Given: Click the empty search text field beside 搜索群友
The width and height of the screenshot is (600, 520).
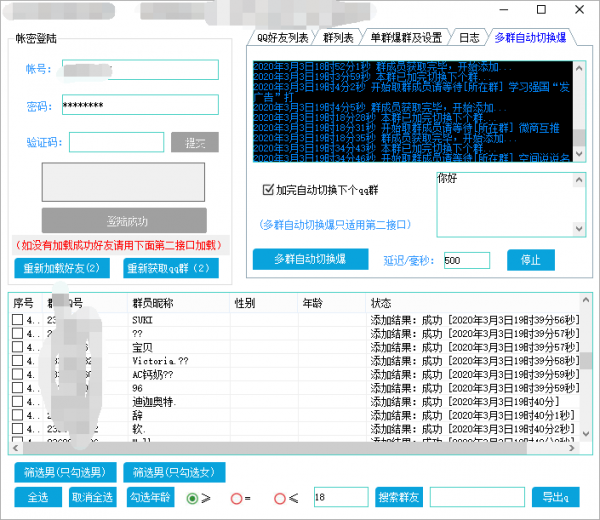Looking at the screenshot, I should click(477, 497).
